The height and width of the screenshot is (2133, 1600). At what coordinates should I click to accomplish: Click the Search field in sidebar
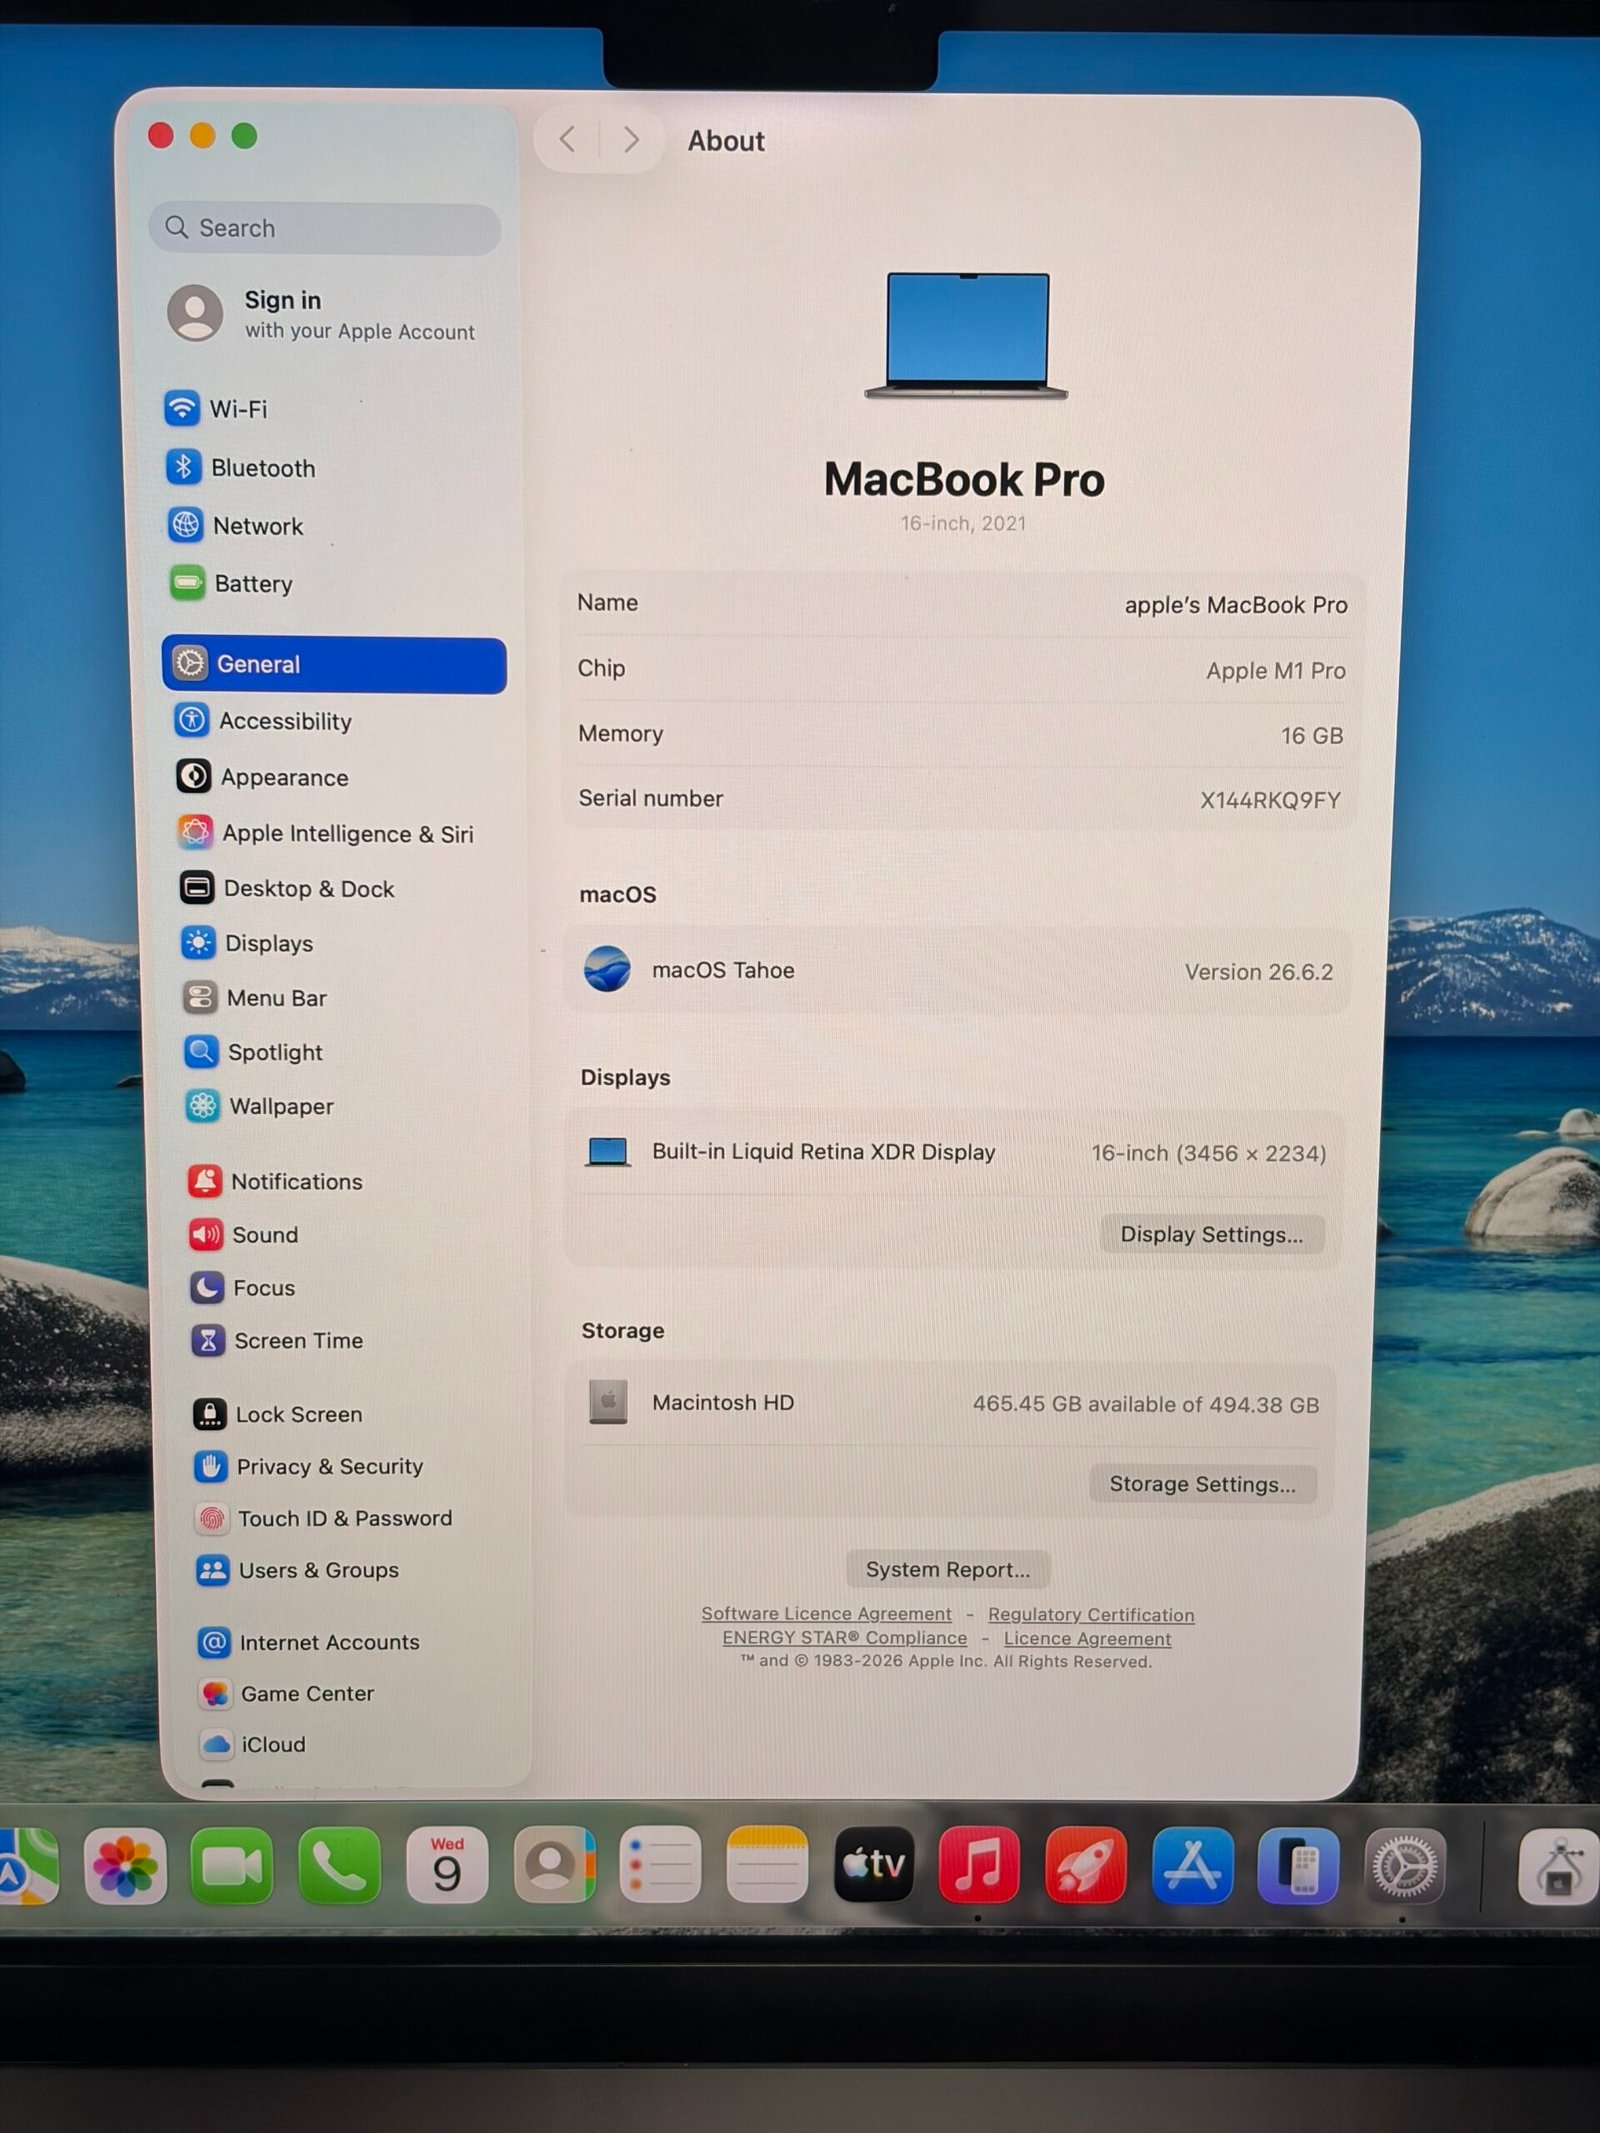(325, 228)
